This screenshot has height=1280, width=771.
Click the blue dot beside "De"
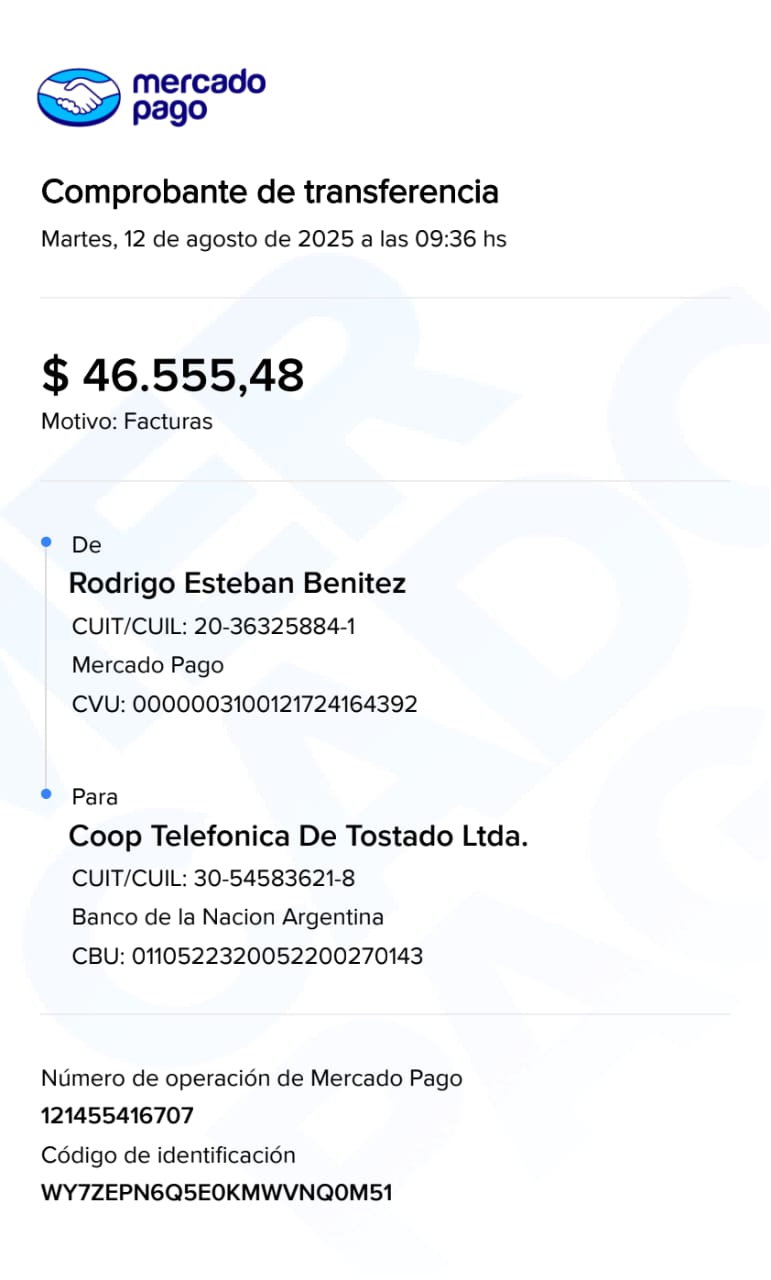click(46, 542)
